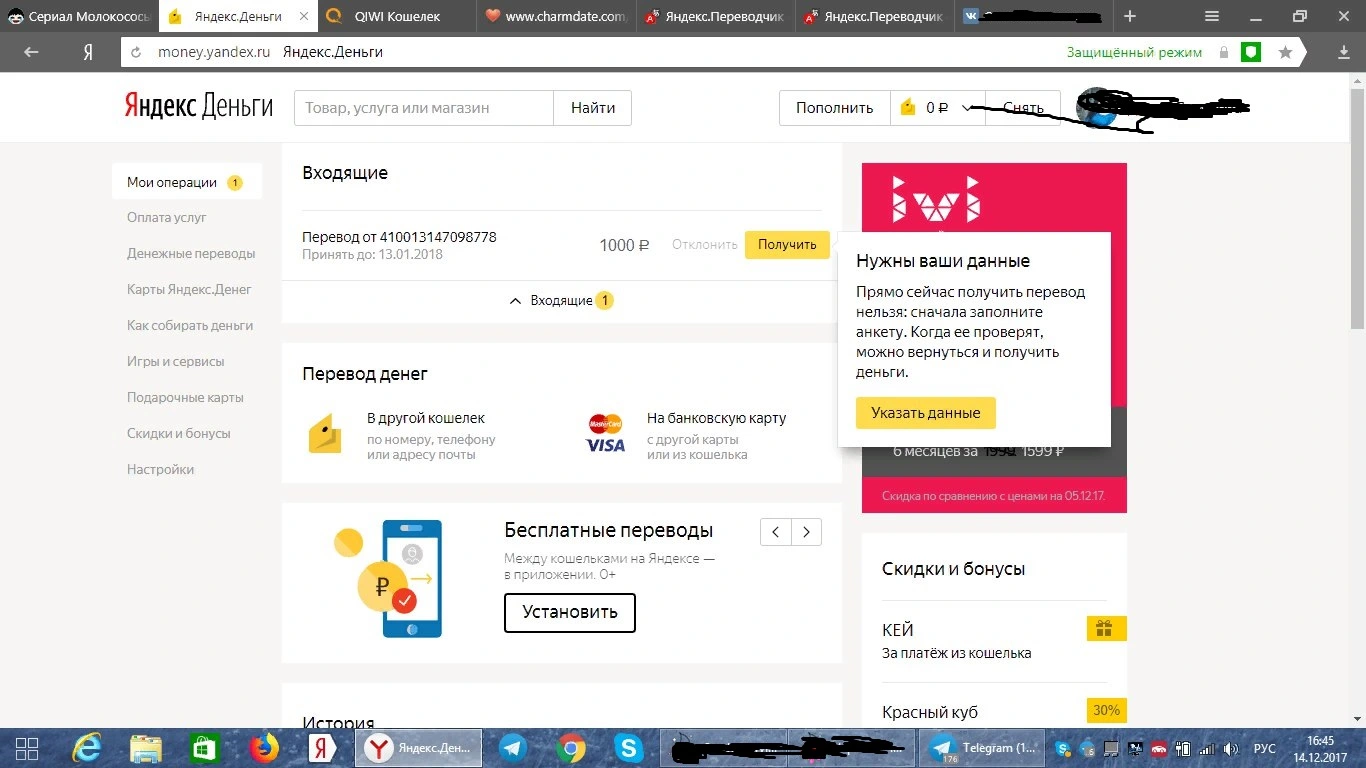
Task: Click the Найти search button
Action: click(x=593, y=108)
